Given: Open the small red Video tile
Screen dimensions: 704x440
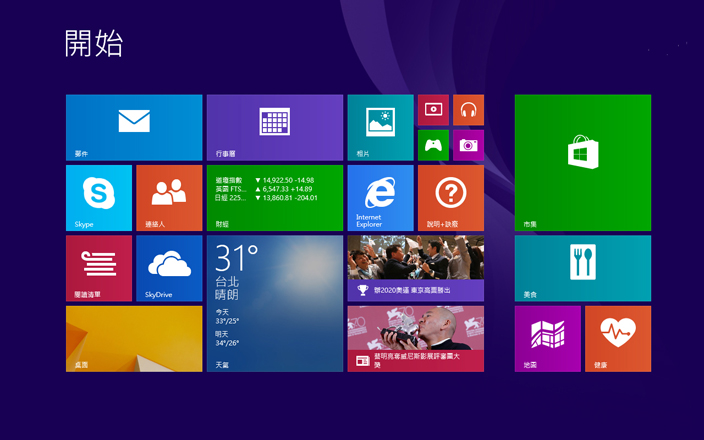Looking at the screenshot, I should coord(433,110).
